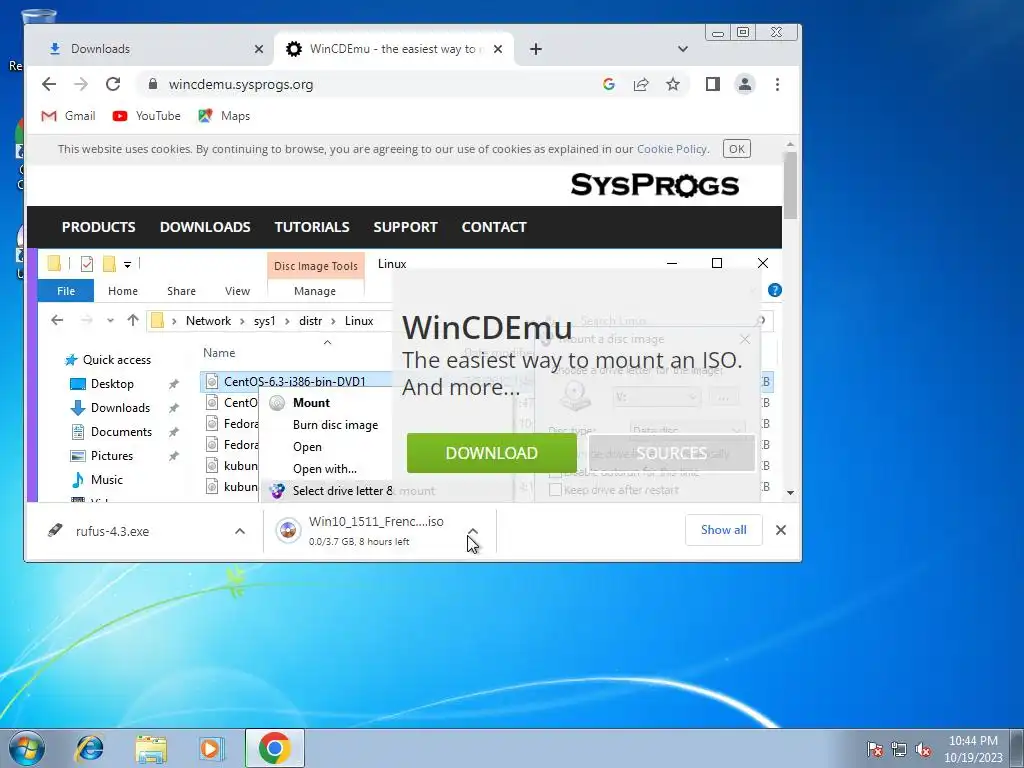Expand Chrome tab search chevron
The width and height of the screenshot is (1024, 768).
pos(682,49)
